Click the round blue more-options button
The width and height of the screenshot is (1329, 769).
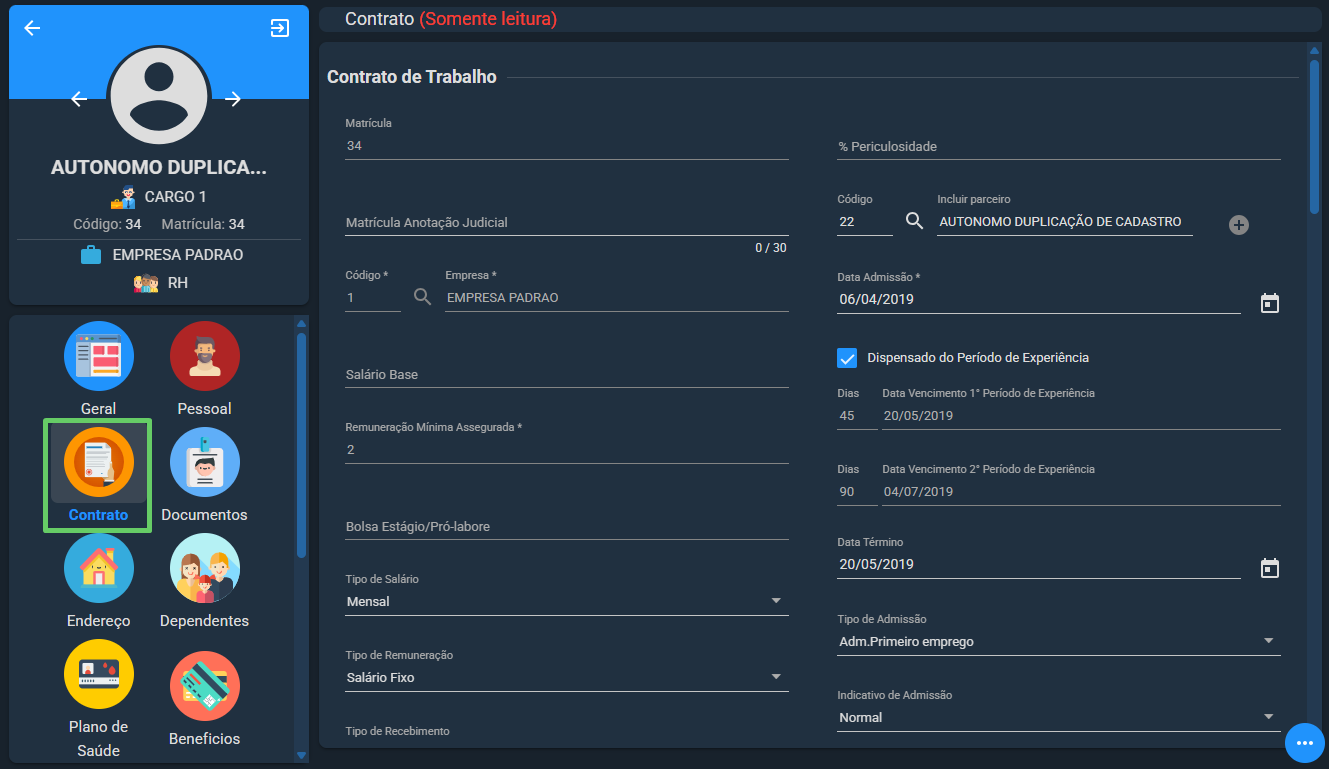pyautogui.click(x=1304, y=743)
